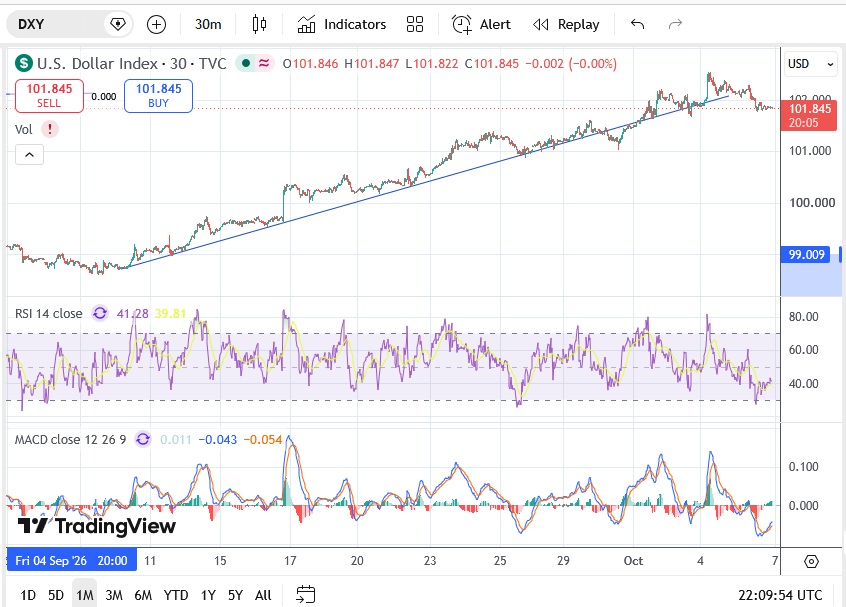Click the -0.002 (-0.00%) change value
Viewport: 846px width, 607px height.
(x=571, y=64)
